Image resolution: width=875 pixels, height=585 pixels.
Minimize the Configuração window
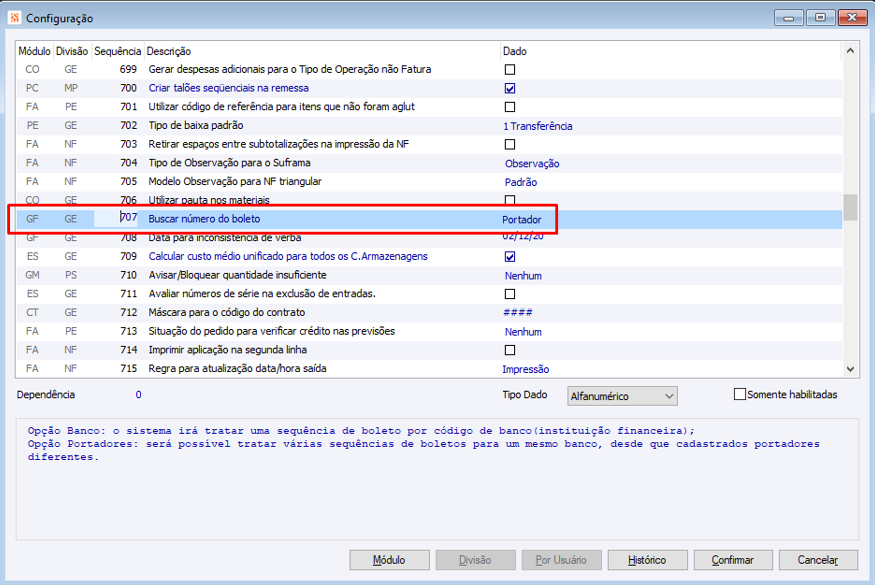(789, 17)
